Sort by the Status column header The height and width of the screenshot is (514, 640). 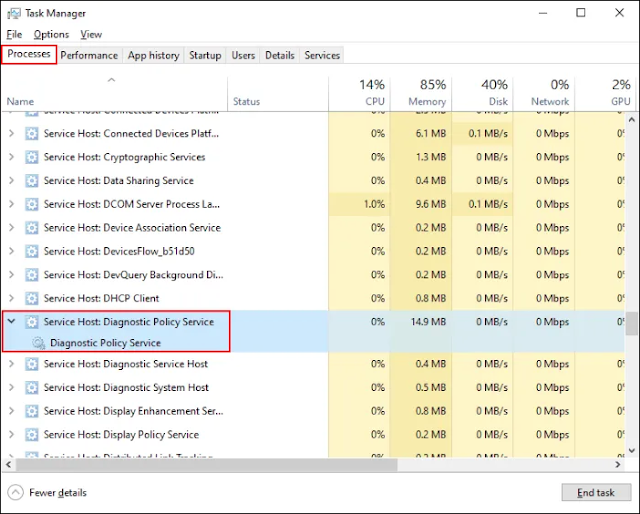click(x=278, y=94)
